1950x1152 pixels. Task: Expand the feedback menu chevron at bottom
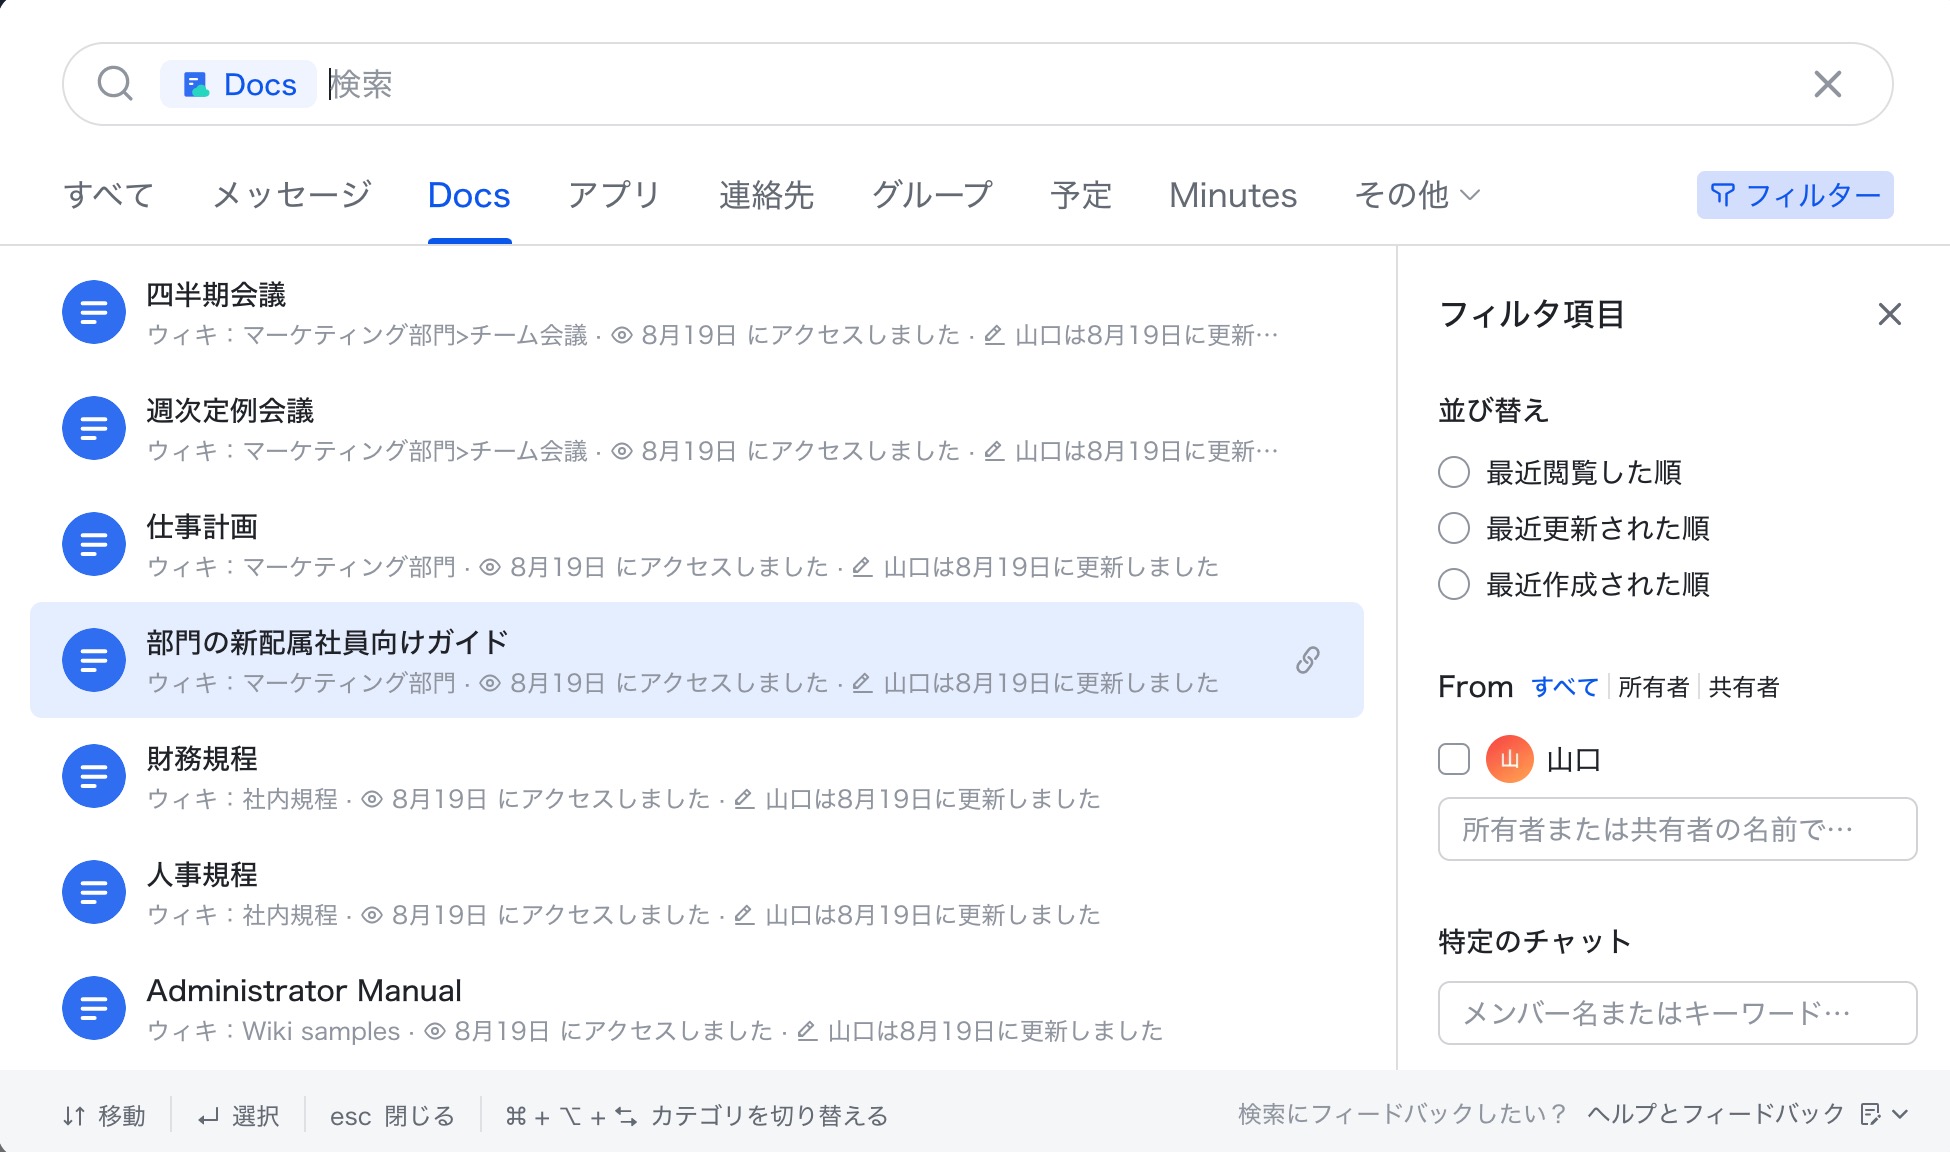point(1901,1114)
